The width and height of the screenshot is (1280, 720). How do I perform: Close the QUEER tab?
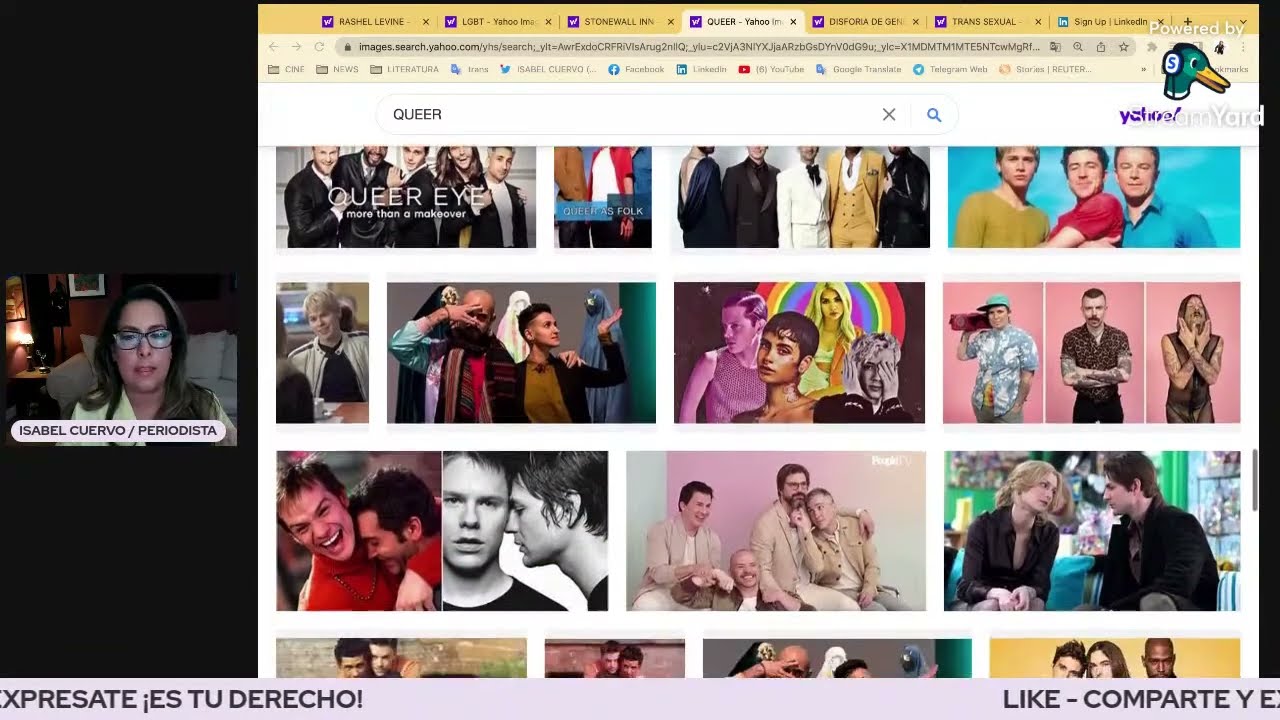point(793,21)
